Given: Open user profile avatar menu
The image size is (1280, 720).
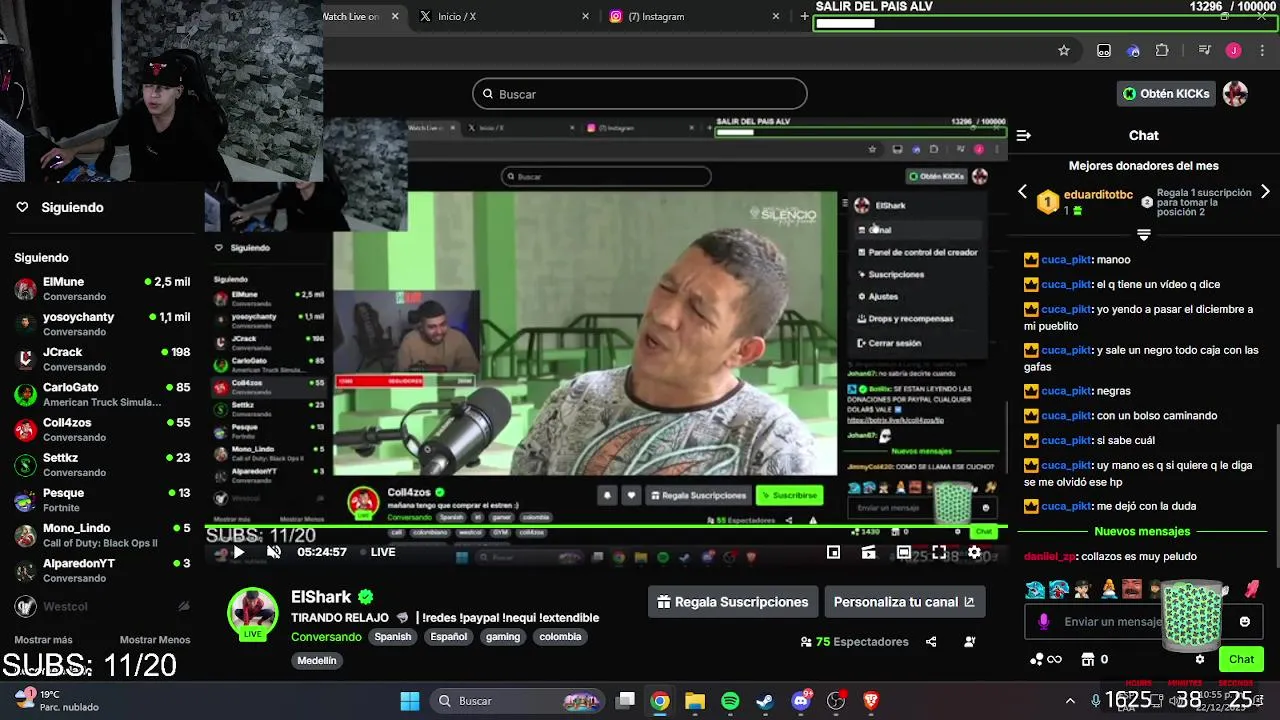Looking at the screenshot, I should point(1236,94).
